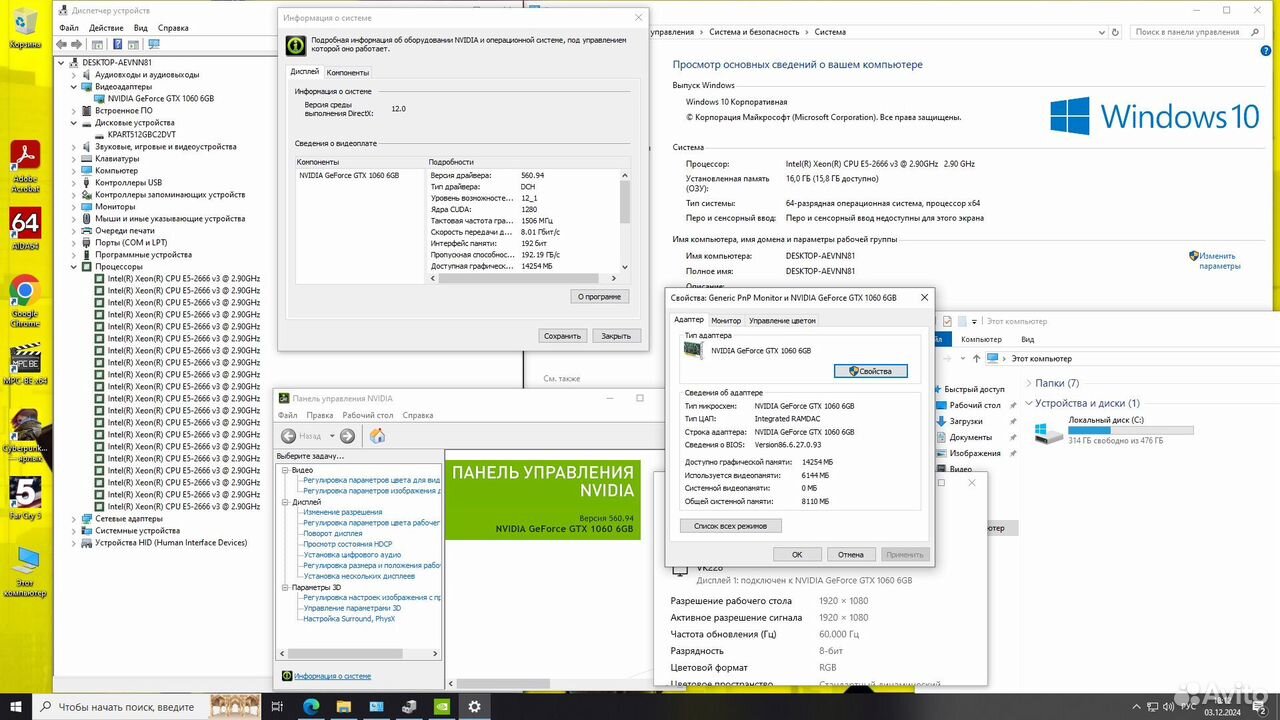Click the Свойства button in adapter properties
1280x720 pixels.
870,371
